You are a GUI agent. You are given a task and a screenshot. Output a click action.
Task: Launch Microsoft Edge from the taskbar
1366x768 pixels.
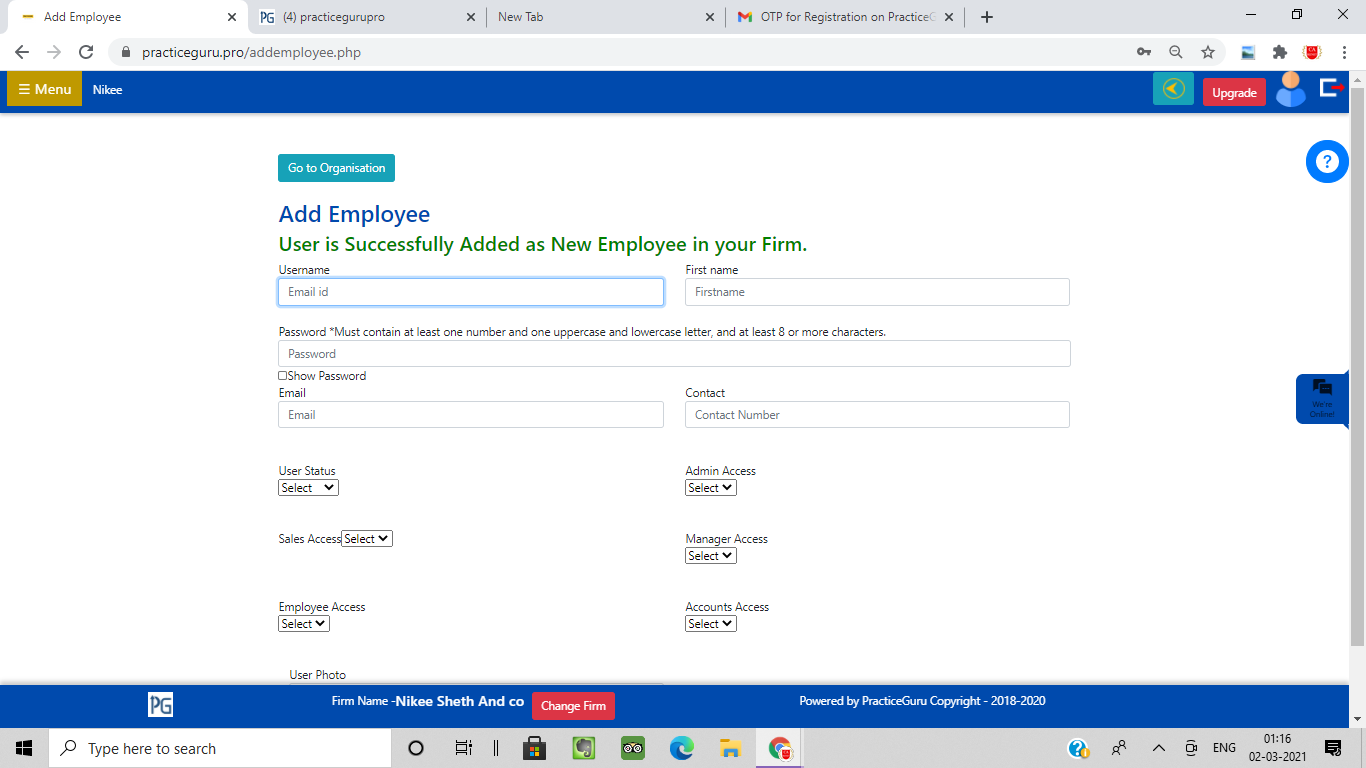click(681, 748)
